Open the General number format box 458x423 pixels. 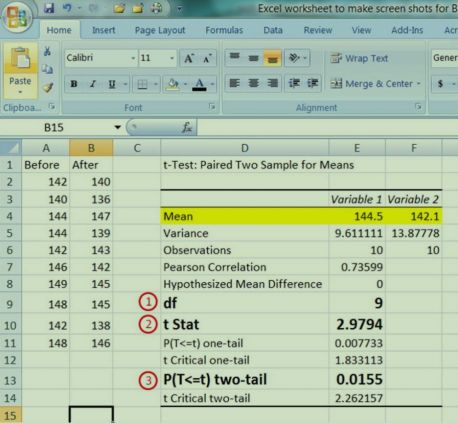(x=445, y=58)
